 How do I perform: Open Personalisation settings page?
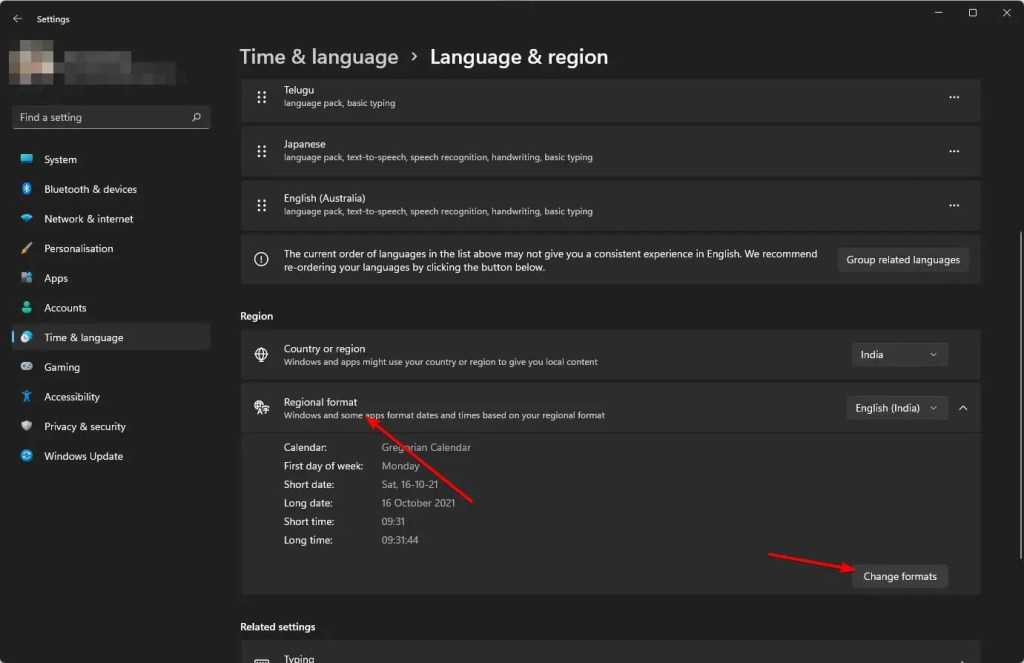[x=78, y=248]
